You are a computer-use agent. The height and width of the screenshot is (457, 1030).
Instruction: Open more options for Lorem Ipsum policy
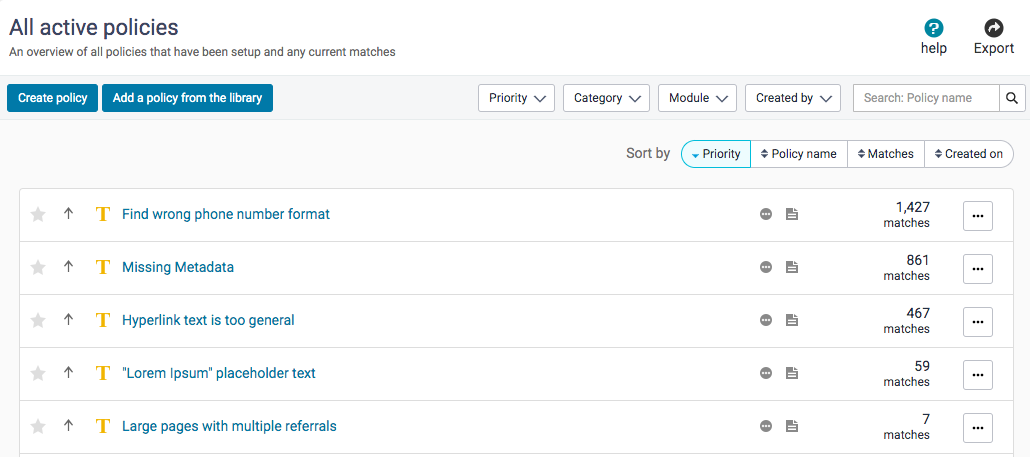977,374
